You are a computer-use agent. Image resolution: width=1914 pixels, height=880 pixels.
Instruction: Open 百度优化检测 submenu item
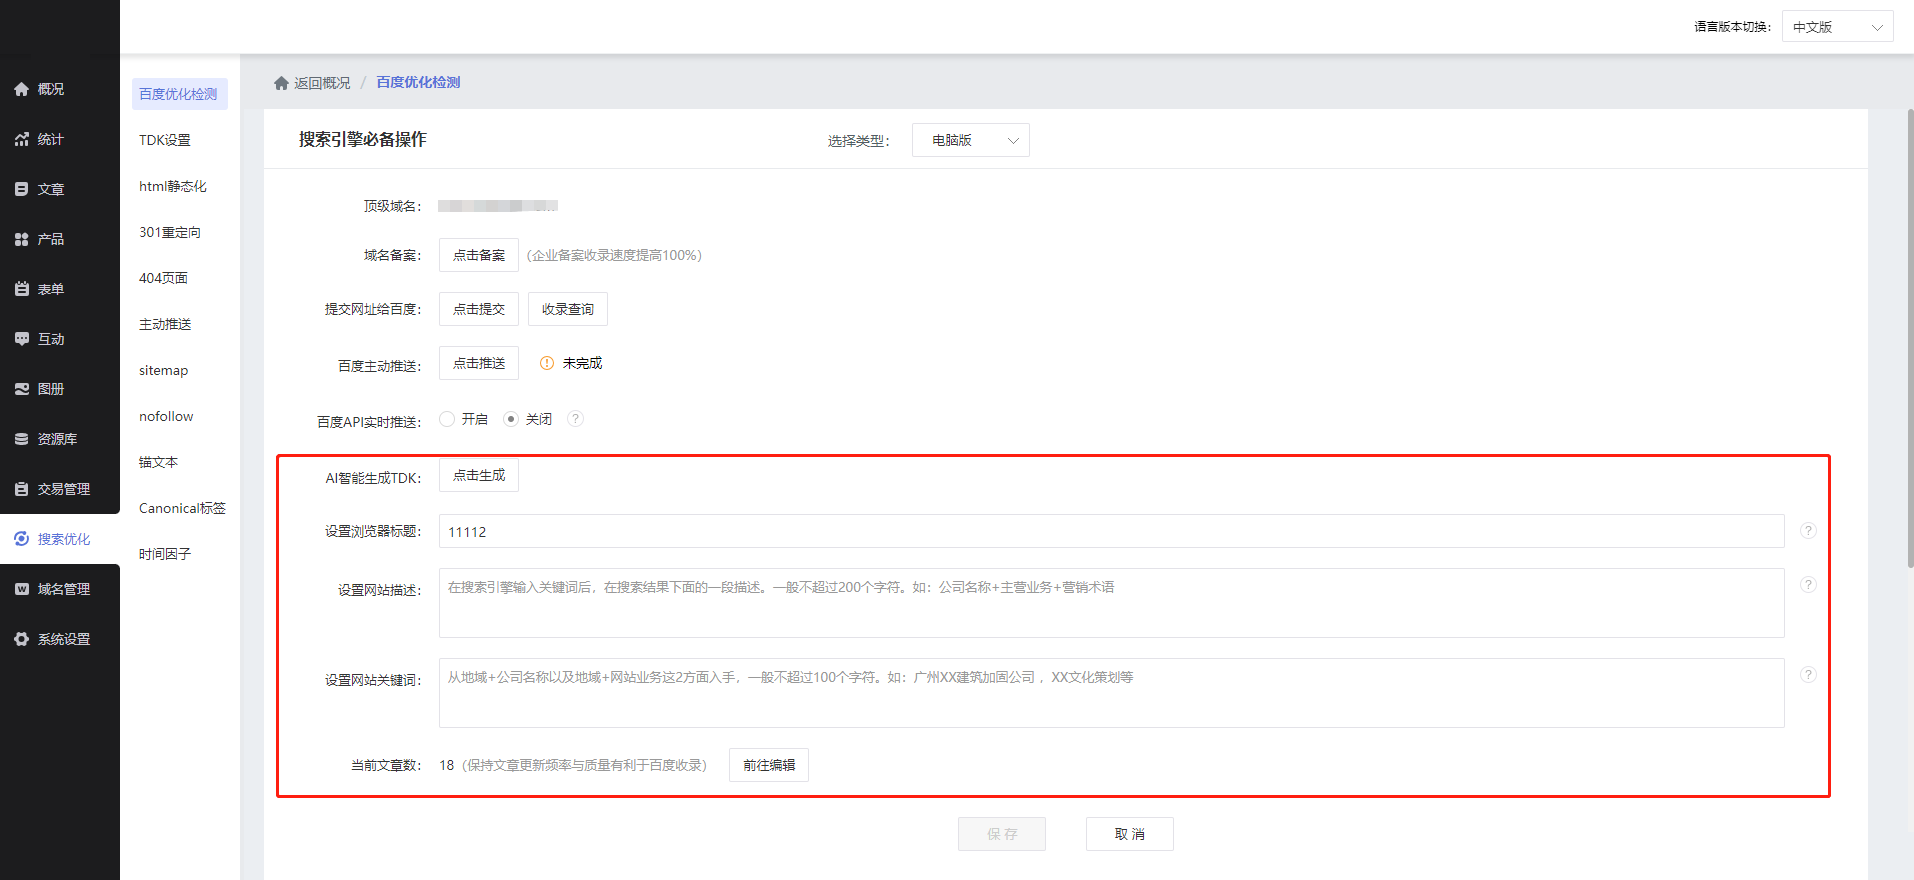(x=180, y=94)
